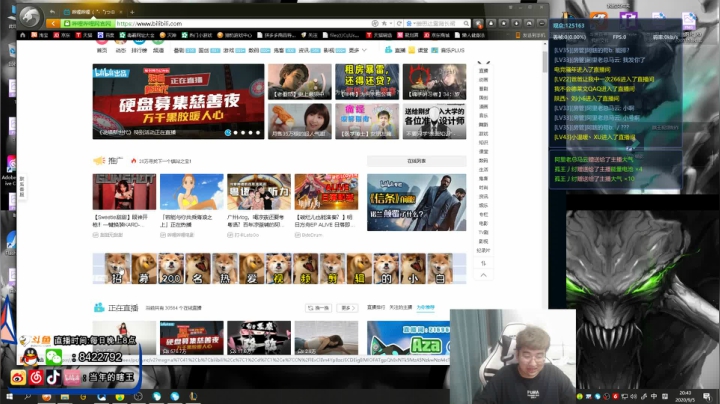Close the bilibili browser tab

click(121, 12)
